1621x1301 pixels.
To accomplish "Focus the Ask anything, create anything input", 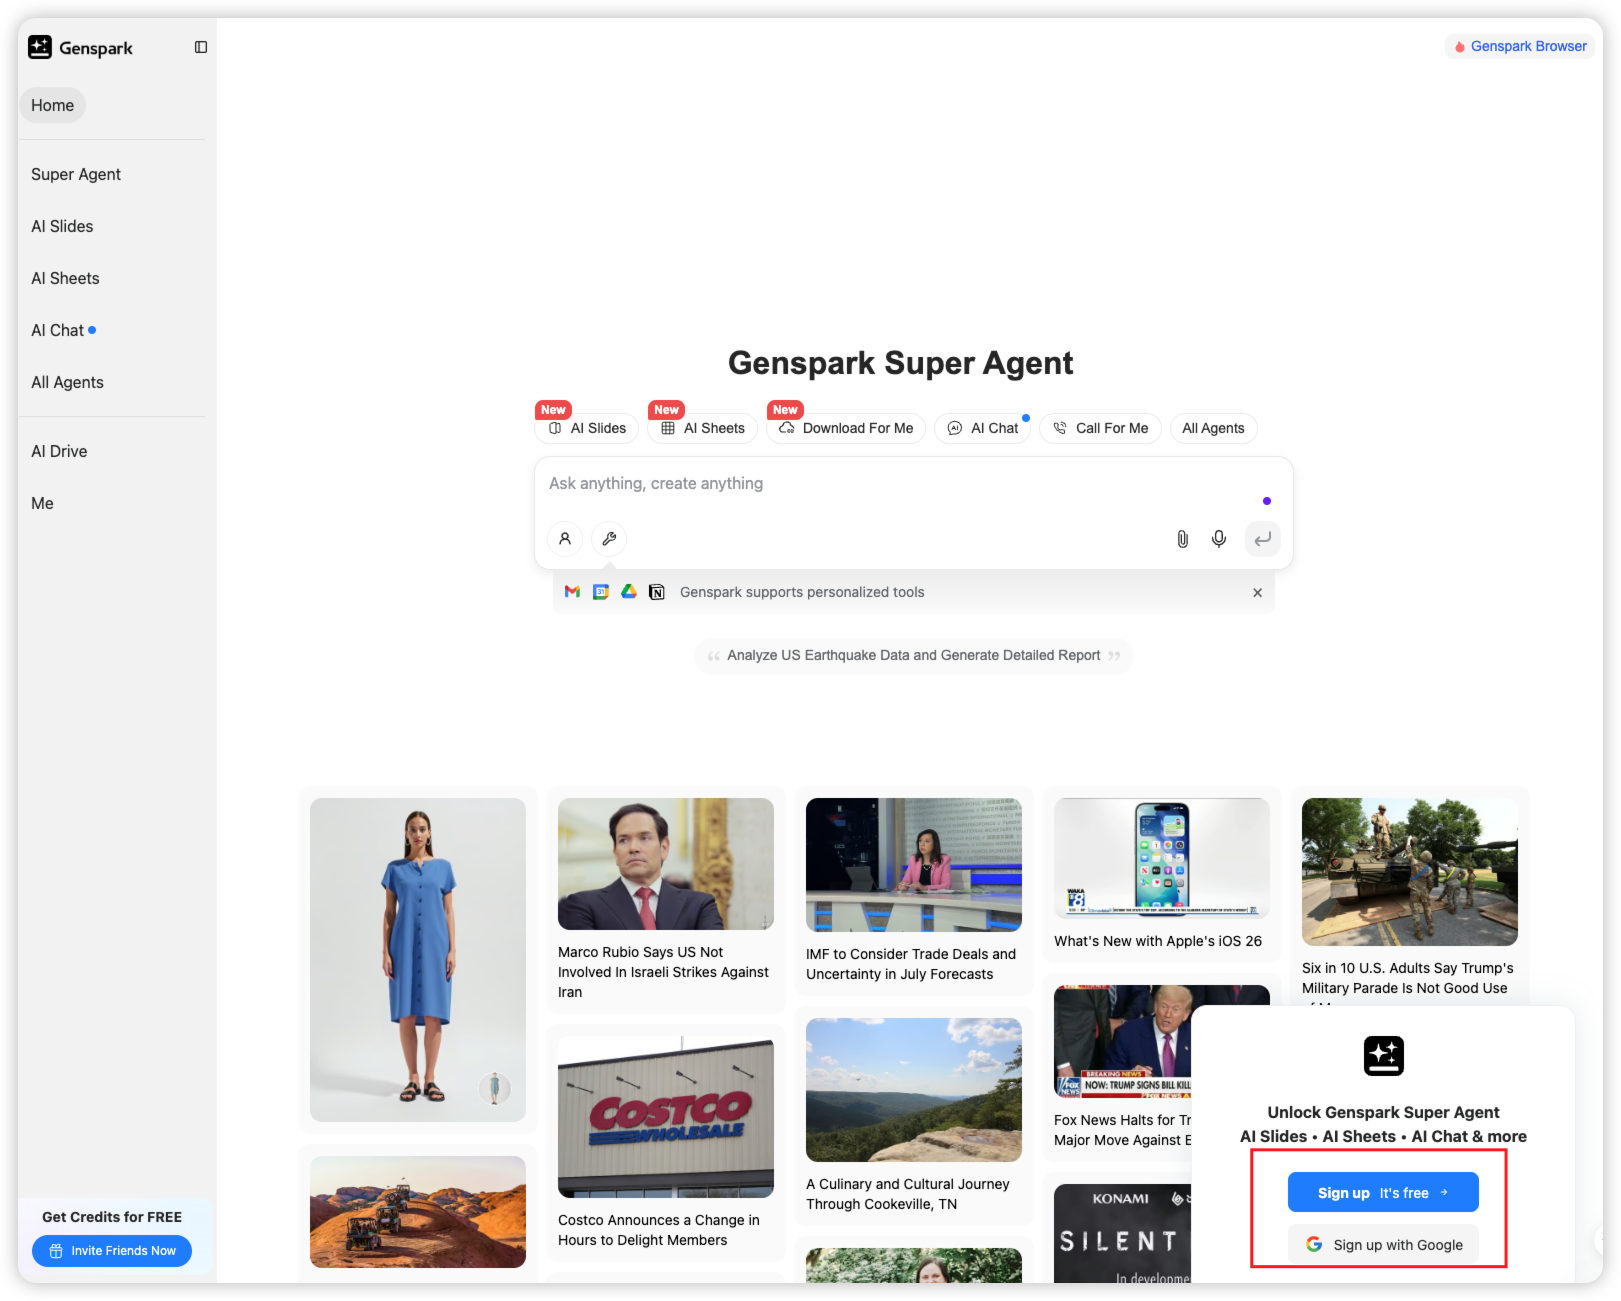I will [900, 484].
